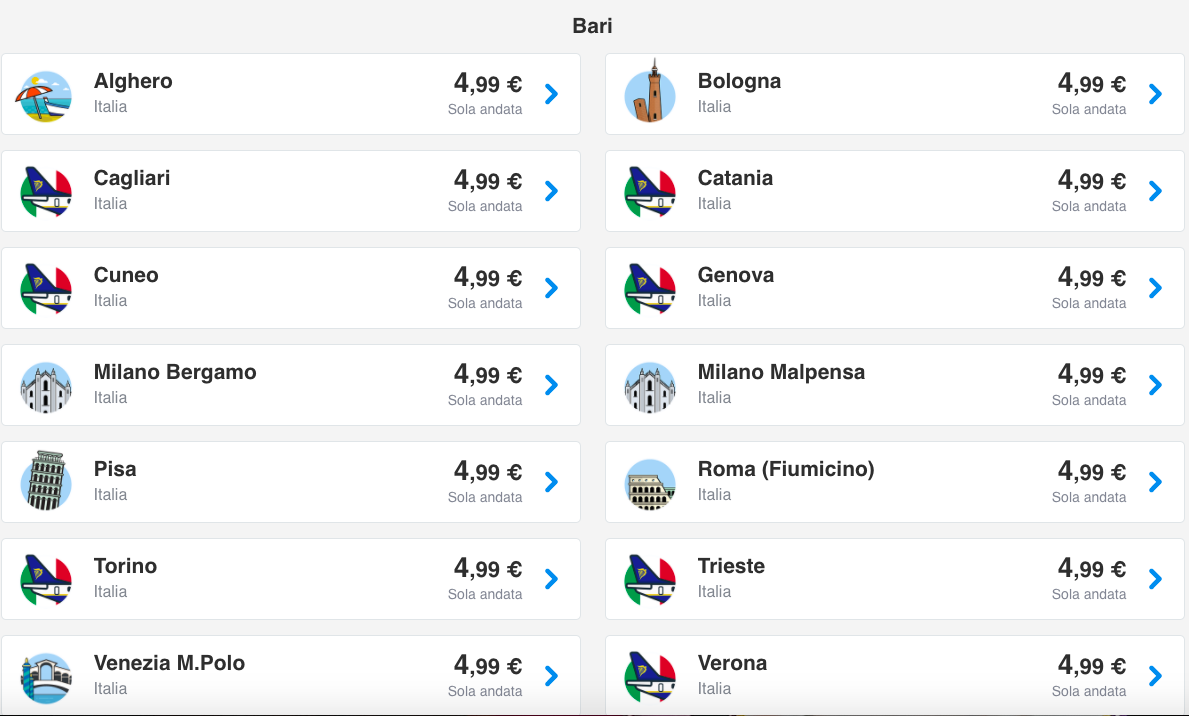
Task: Click the Milano Malpensa cathedral icon
Action: pyautogui.click(x=650, y=387)
